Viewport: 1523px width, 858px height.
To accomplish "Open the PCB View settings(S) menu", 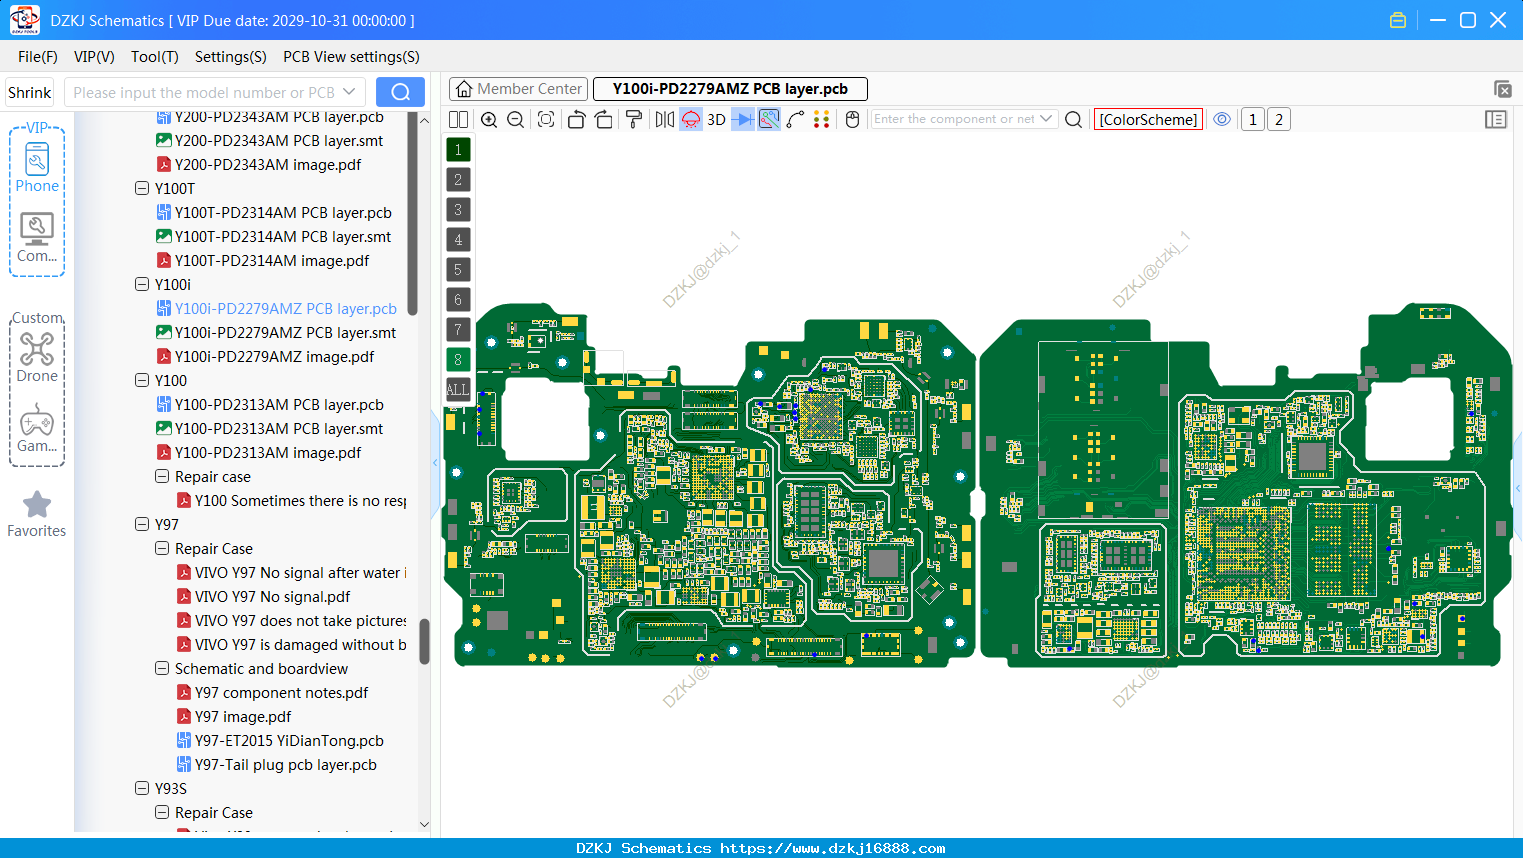I will click(351, 57).
